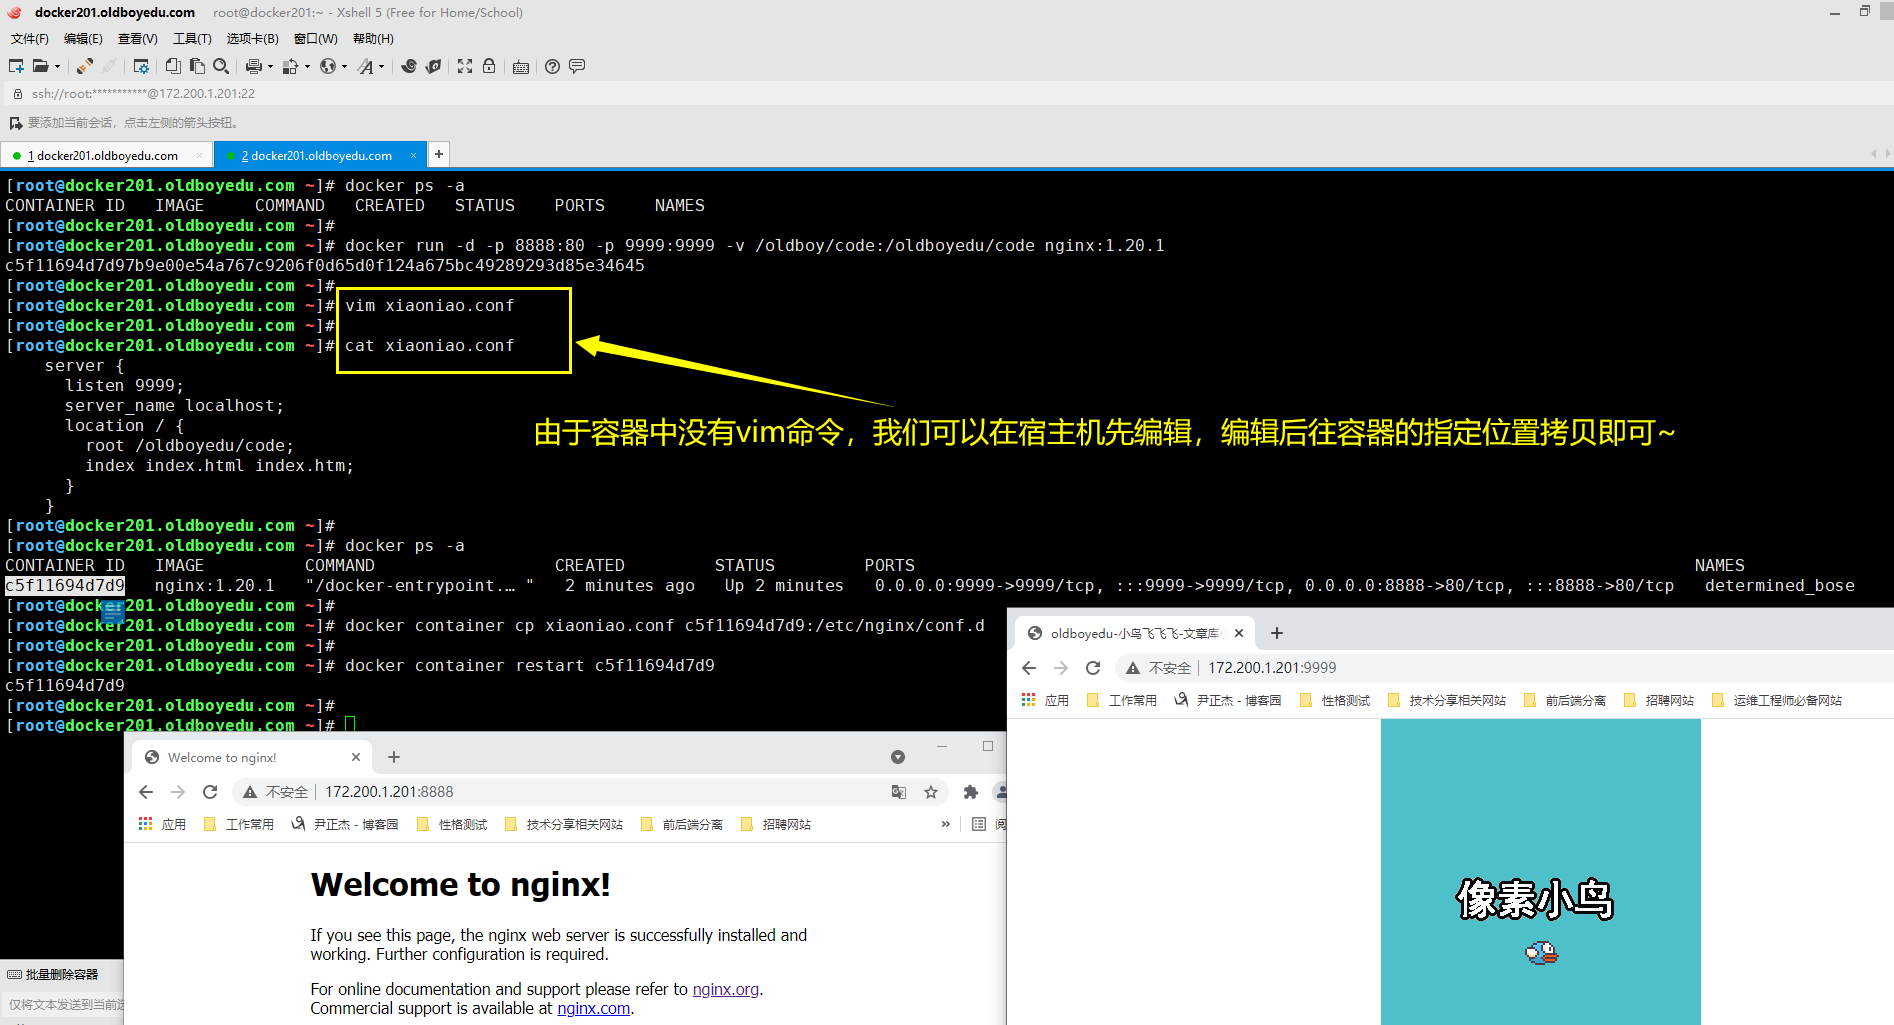Create a new session in Xshell toolbar
This screenshot has height=1025, width=1894.
[x=14, y=66]
